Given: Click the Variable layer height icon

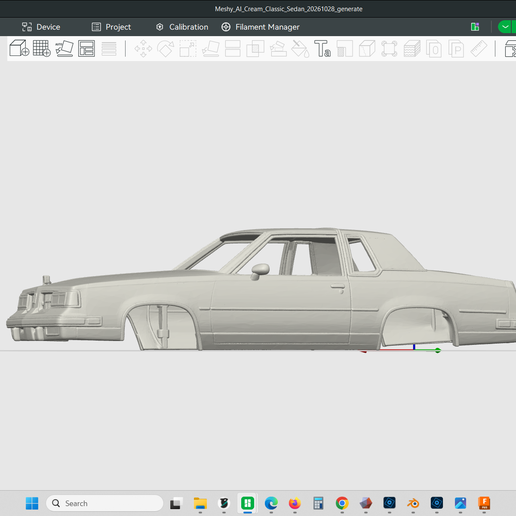Looking at the screenshot, I should point(109,49).
